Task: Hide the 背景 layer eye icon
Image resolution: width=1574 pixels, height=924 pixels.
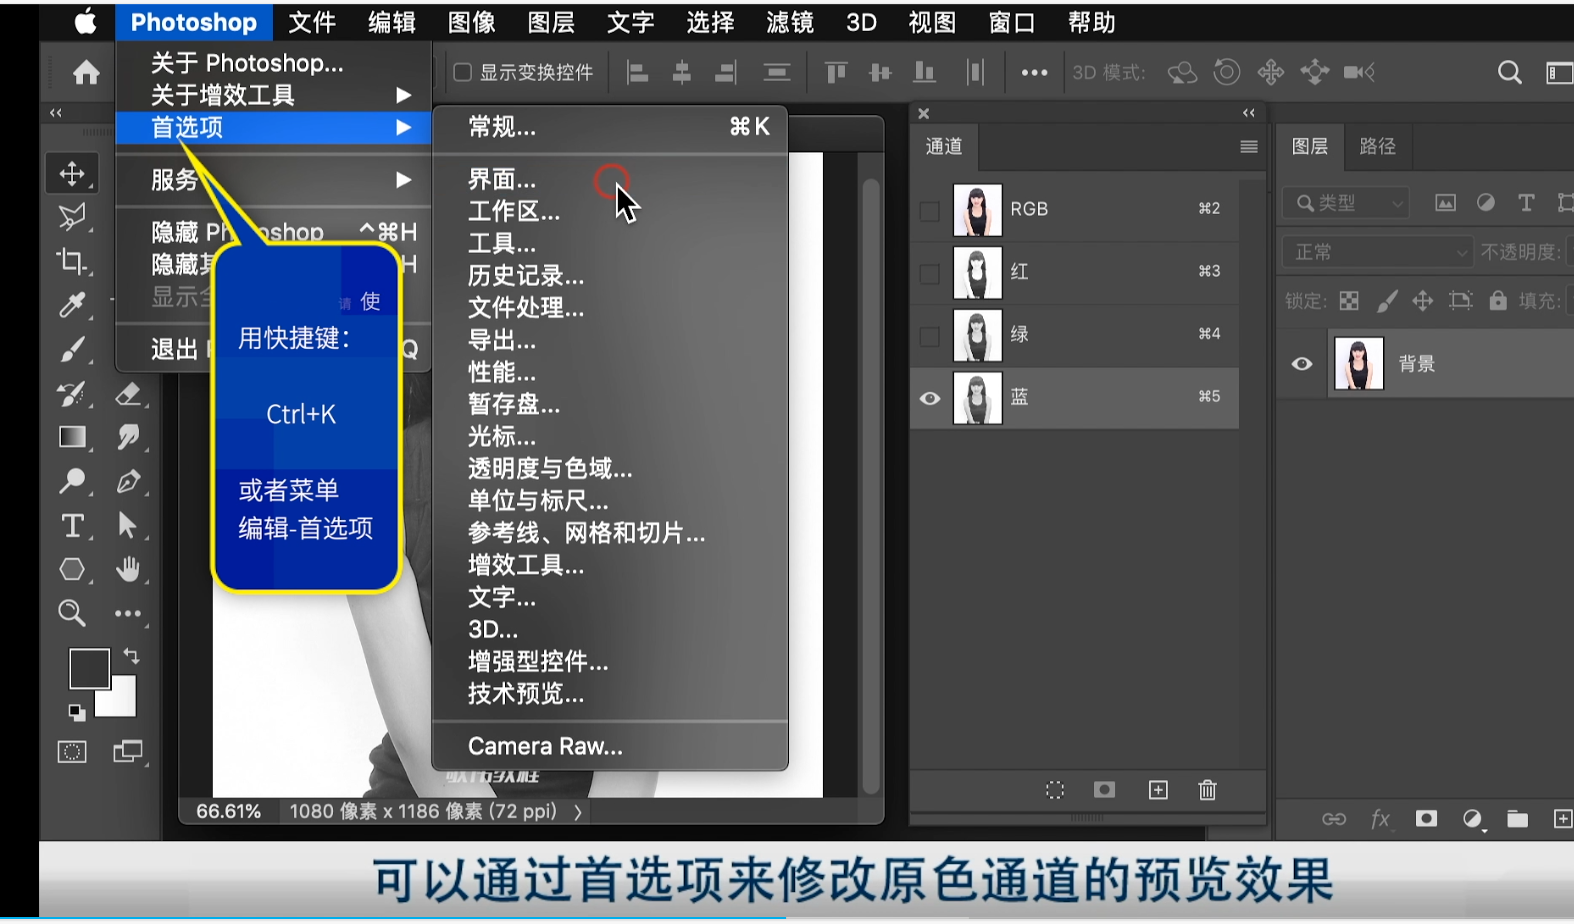Action: 1302,364
